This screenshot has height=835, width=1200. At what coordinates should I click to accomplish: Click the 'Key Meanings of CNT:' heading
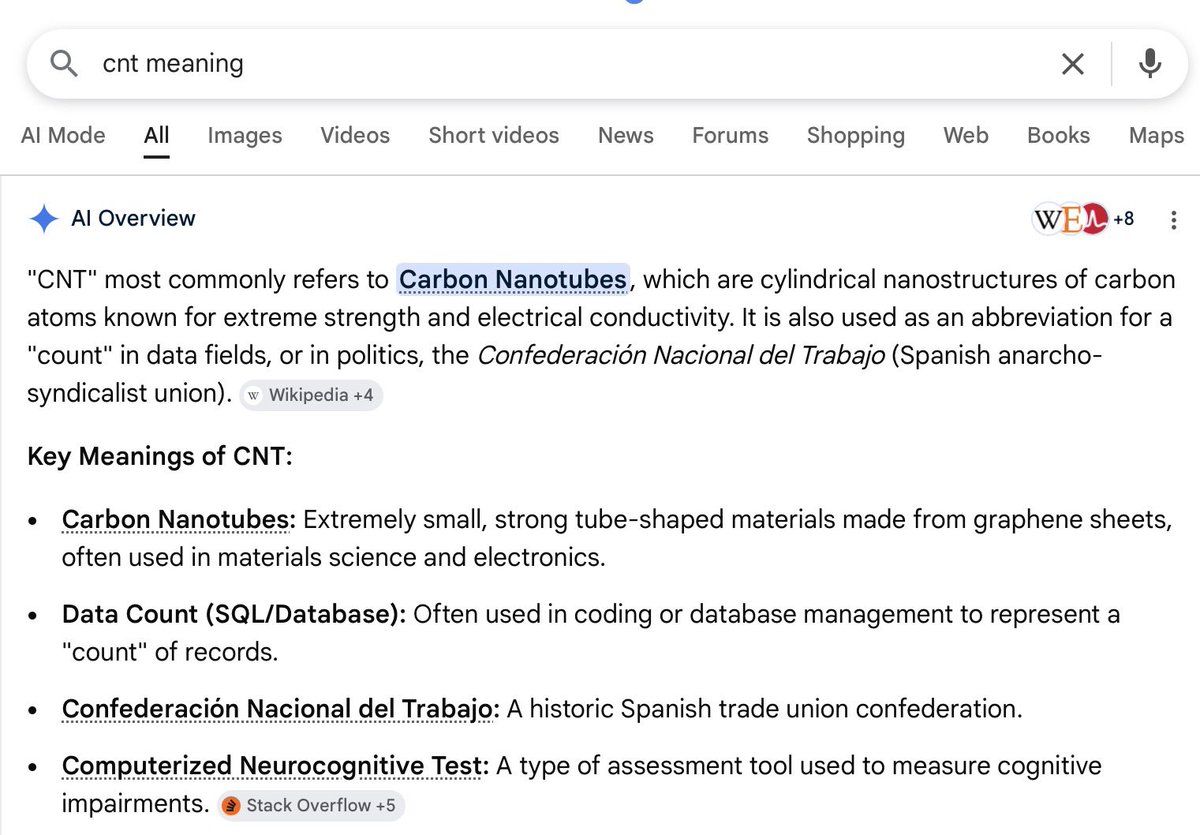pyautogui.click(x=159, y=457)
